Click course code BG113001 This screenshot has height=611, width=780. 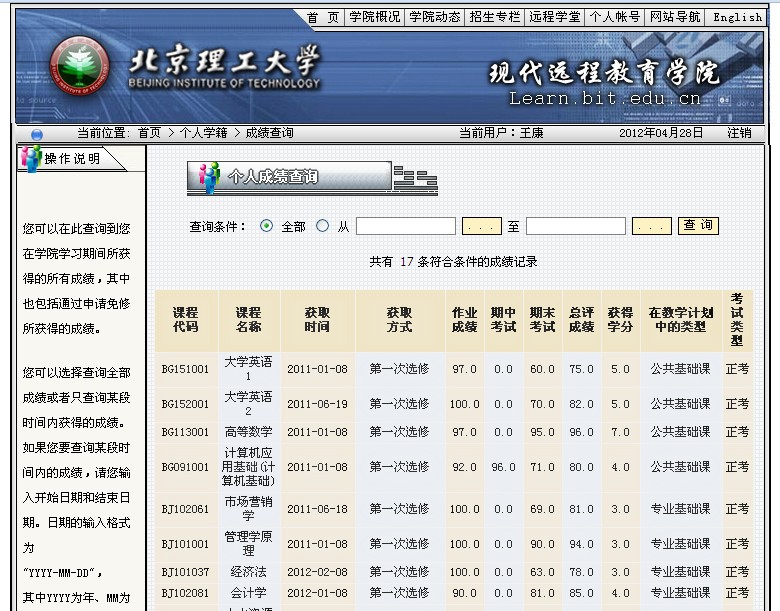coord(186,432)
